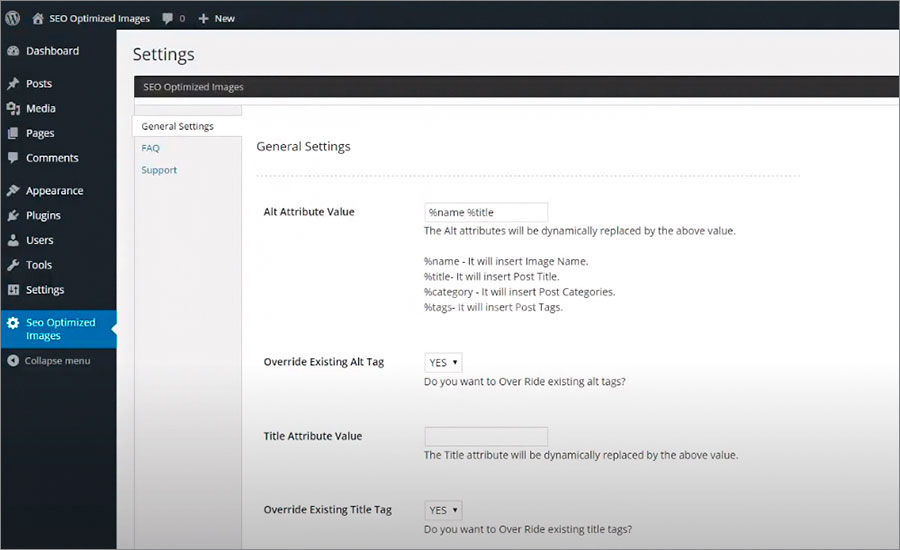Open the comments bubble icon in admin bar
The width and height of the screenshot is (900, 550).
(x=168, y=18)
